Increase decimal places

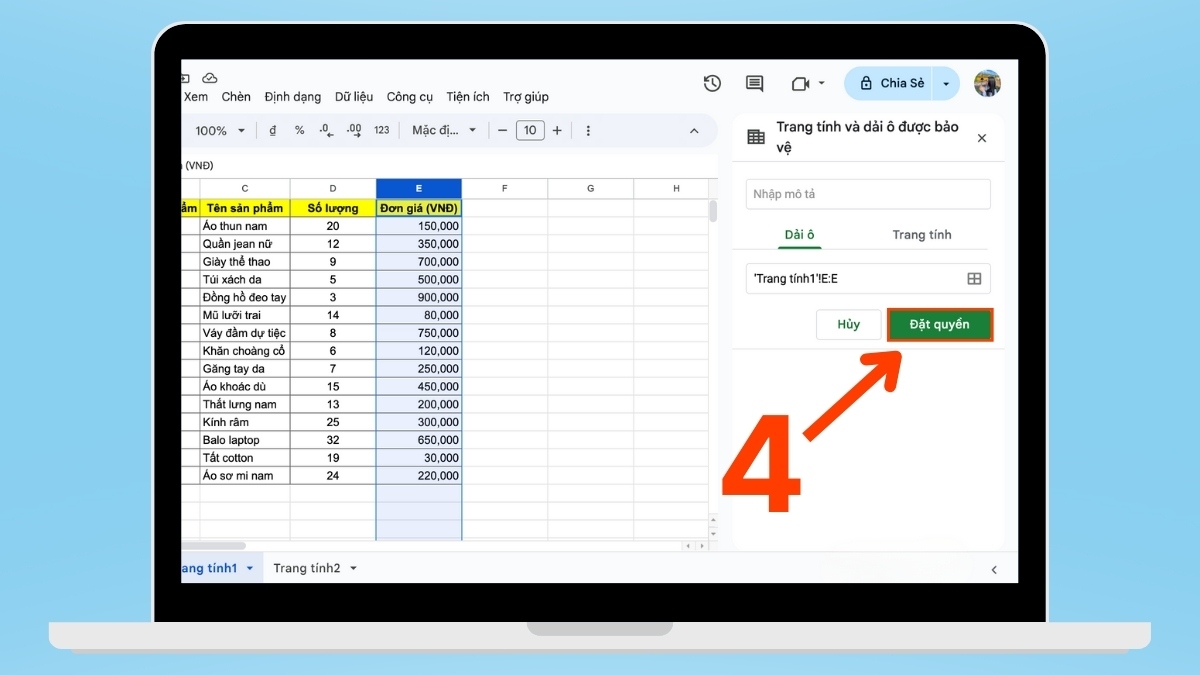[353, 131]
